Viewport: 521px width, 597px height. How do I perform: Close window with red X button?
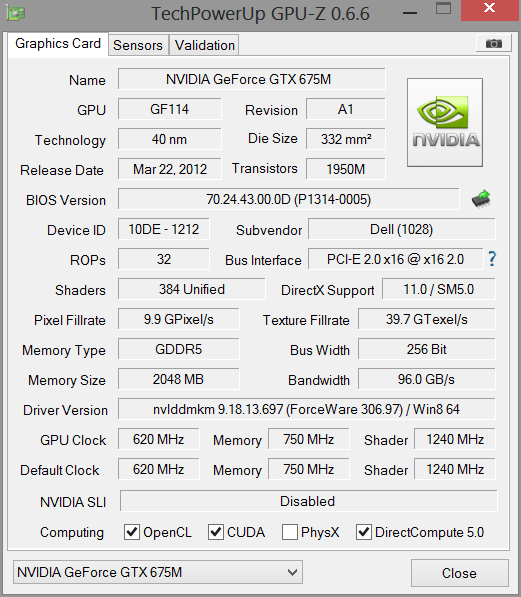tap(490, 9)
